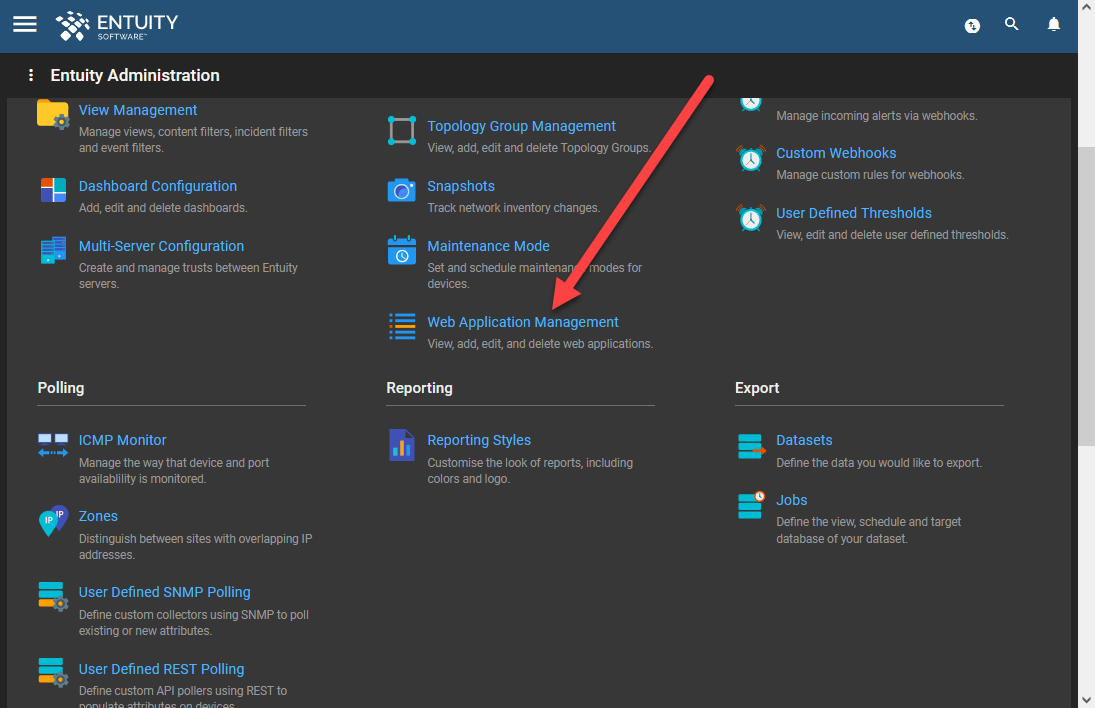1095x708 pixels.
Task: Click the notifications bell
Action: tap(1053, 25)
